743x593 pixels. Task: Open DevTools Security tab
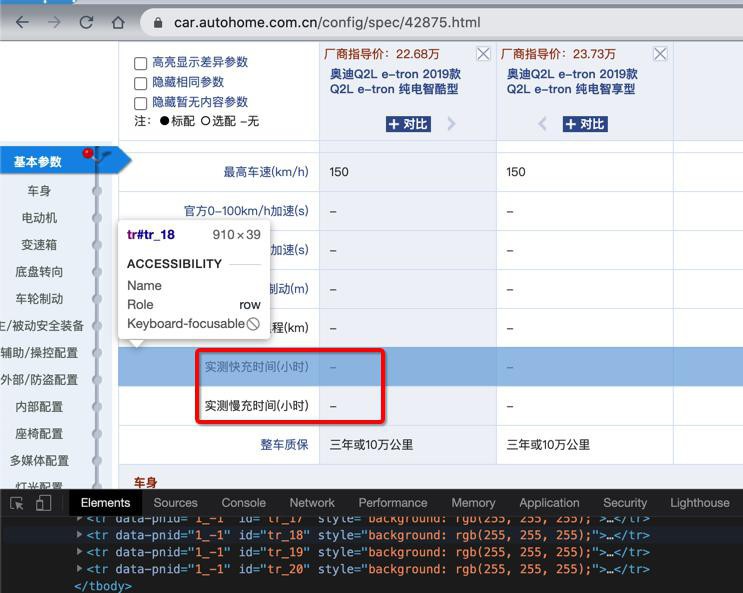coord(625,503)
